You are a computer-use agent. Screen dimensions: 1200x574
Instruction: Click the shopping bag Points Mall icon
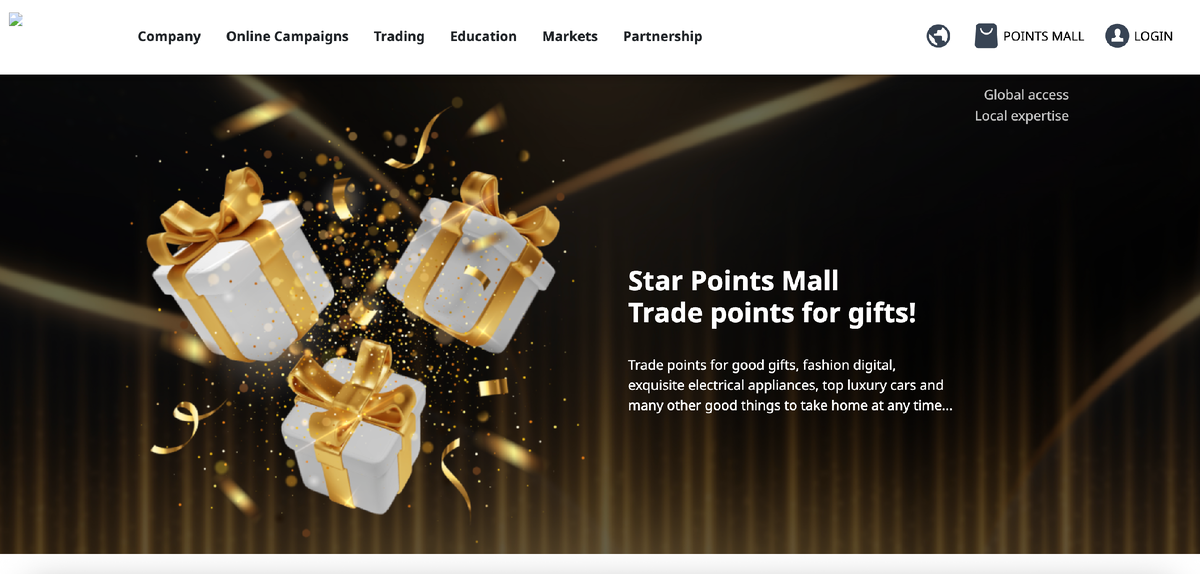pyautogui.click(x=986, y=36)
